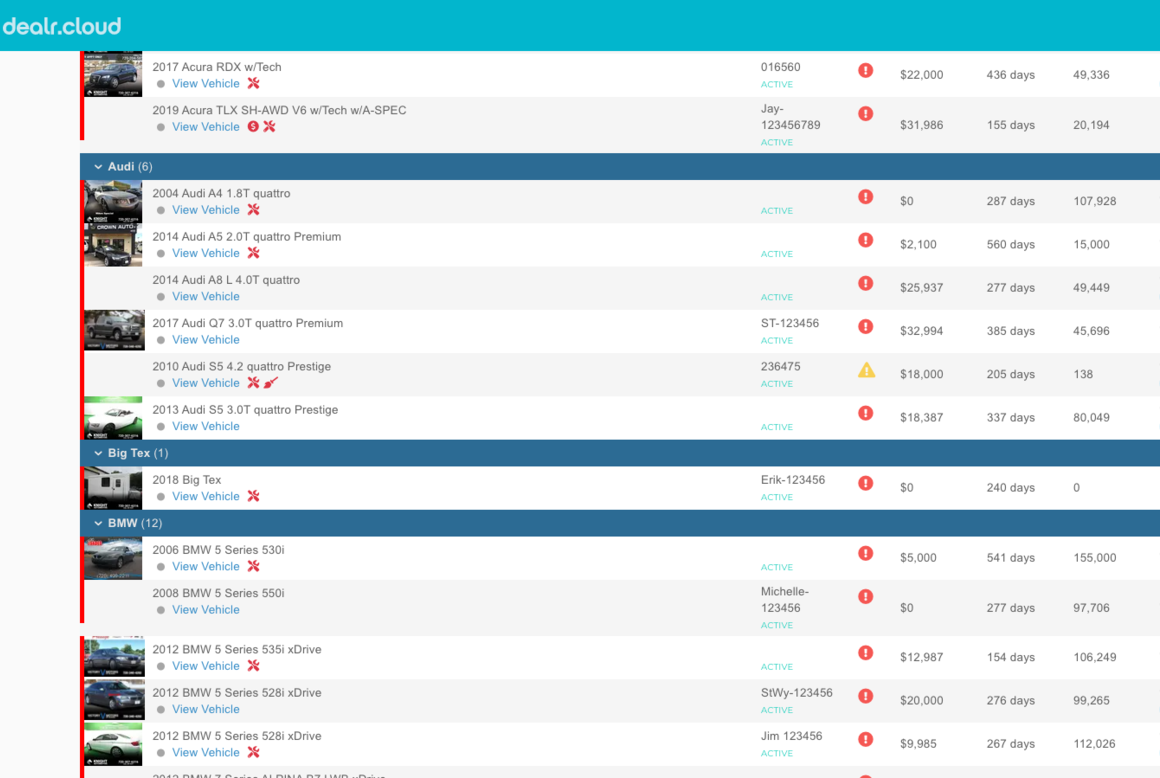Click the alert icon for 2018 Big Tex
The image size is (1160, 778).
866,484
